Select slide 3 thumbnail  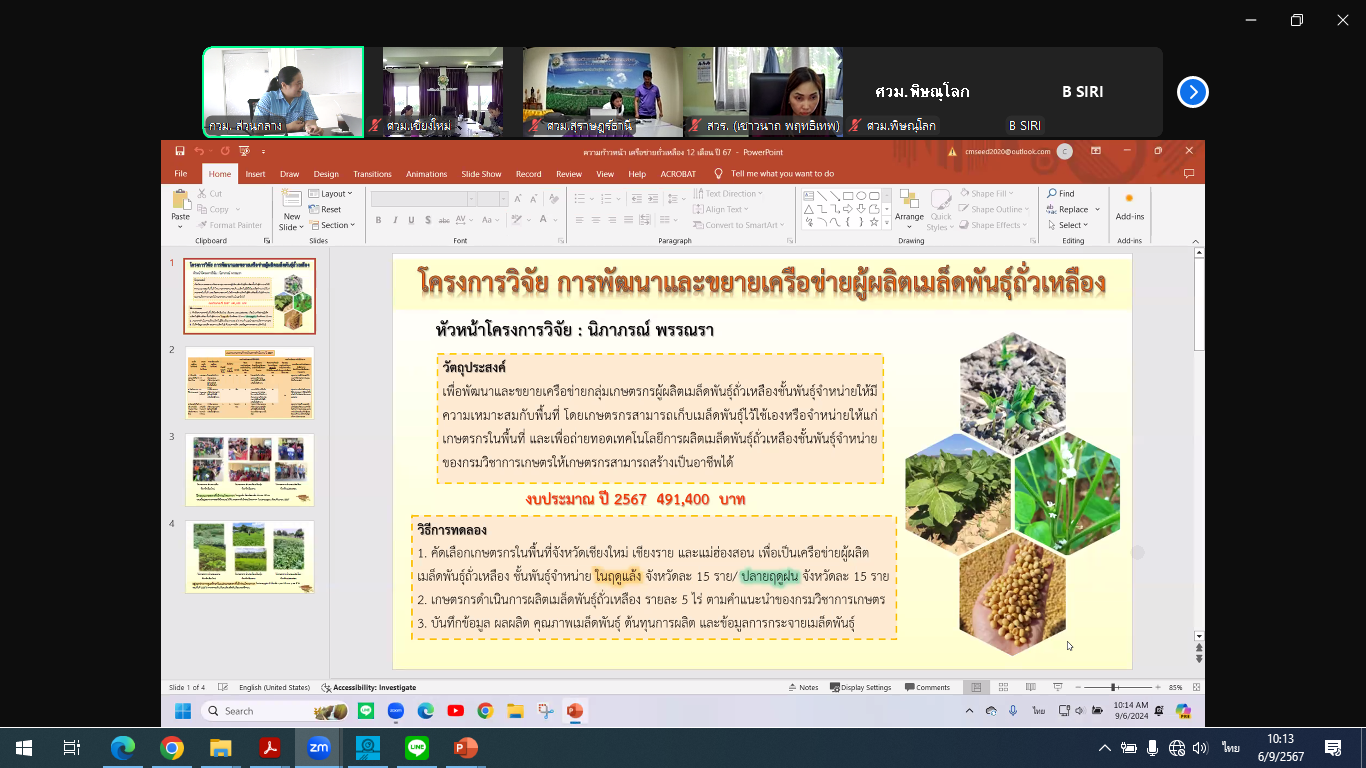249,470
